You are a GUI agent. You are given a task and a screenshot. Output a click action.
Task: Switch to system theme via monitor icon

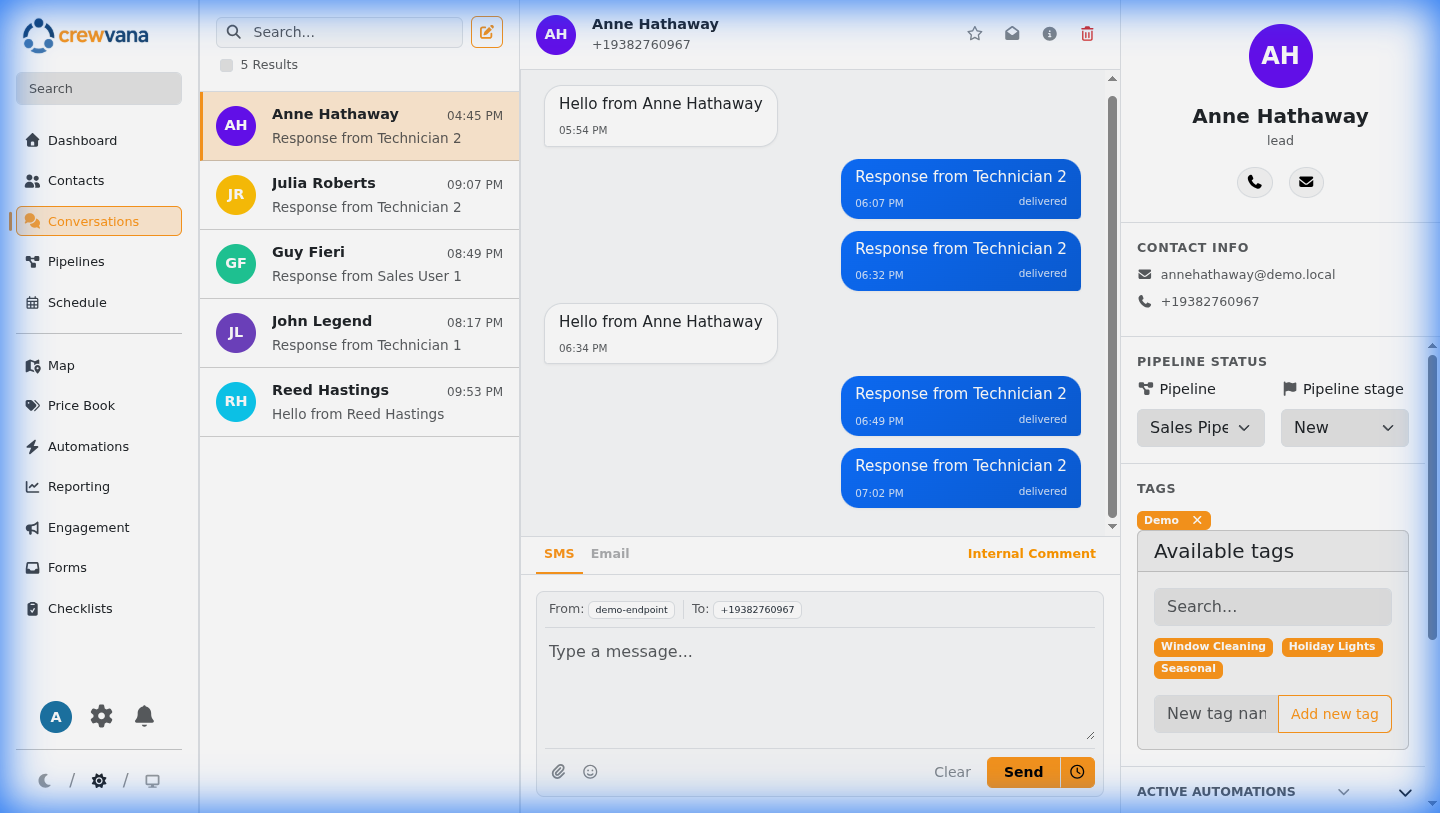(152, 780)
